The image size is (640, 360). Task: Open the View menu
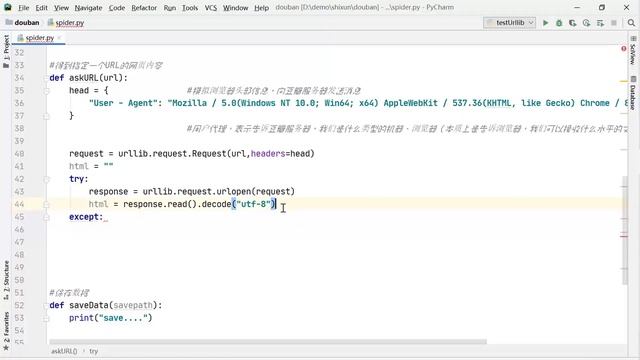[61, 7]
